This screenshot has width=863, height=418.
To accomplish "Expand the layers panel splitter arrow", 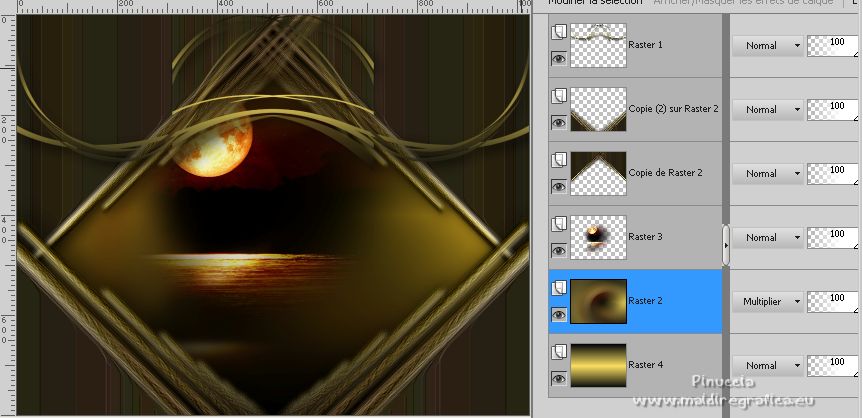I will (726, 246).
